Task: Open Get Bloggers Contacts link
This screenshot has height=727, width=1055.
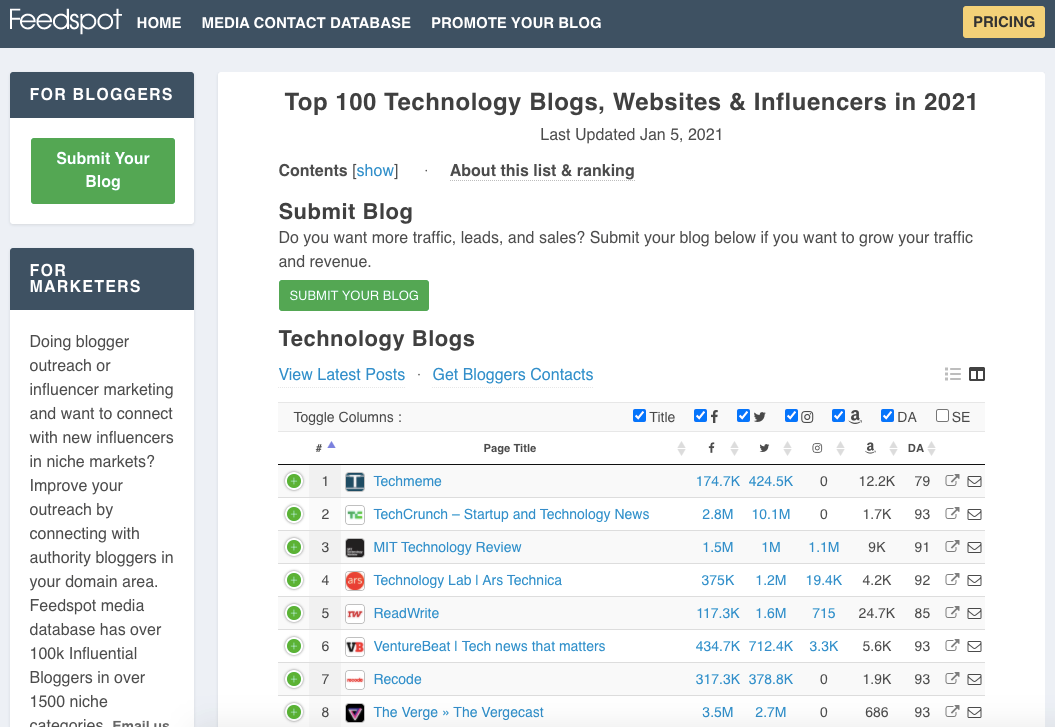Action: tap(513, 375)
